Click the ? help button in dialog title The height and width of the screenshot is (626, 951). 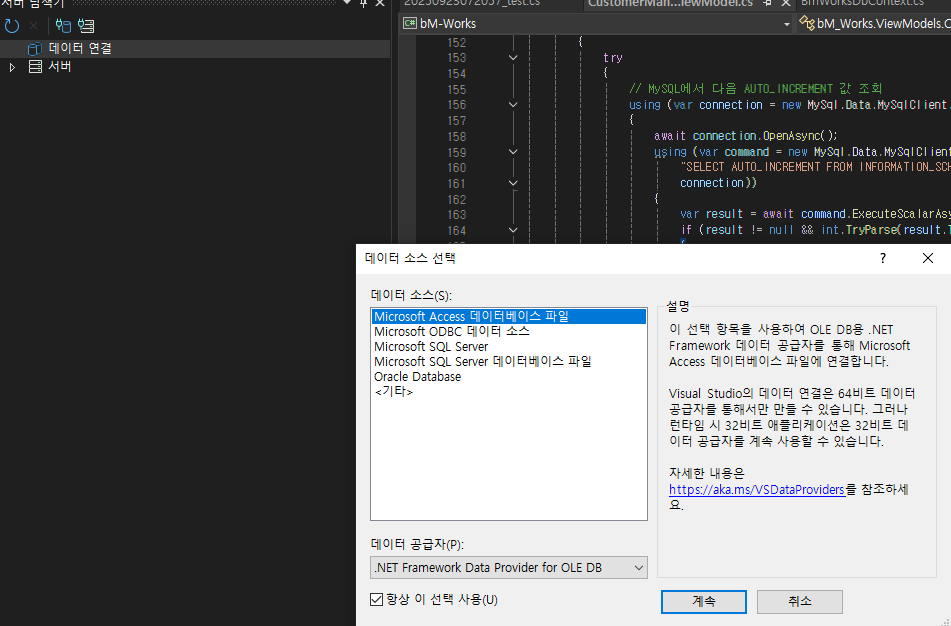coord(883,258)
